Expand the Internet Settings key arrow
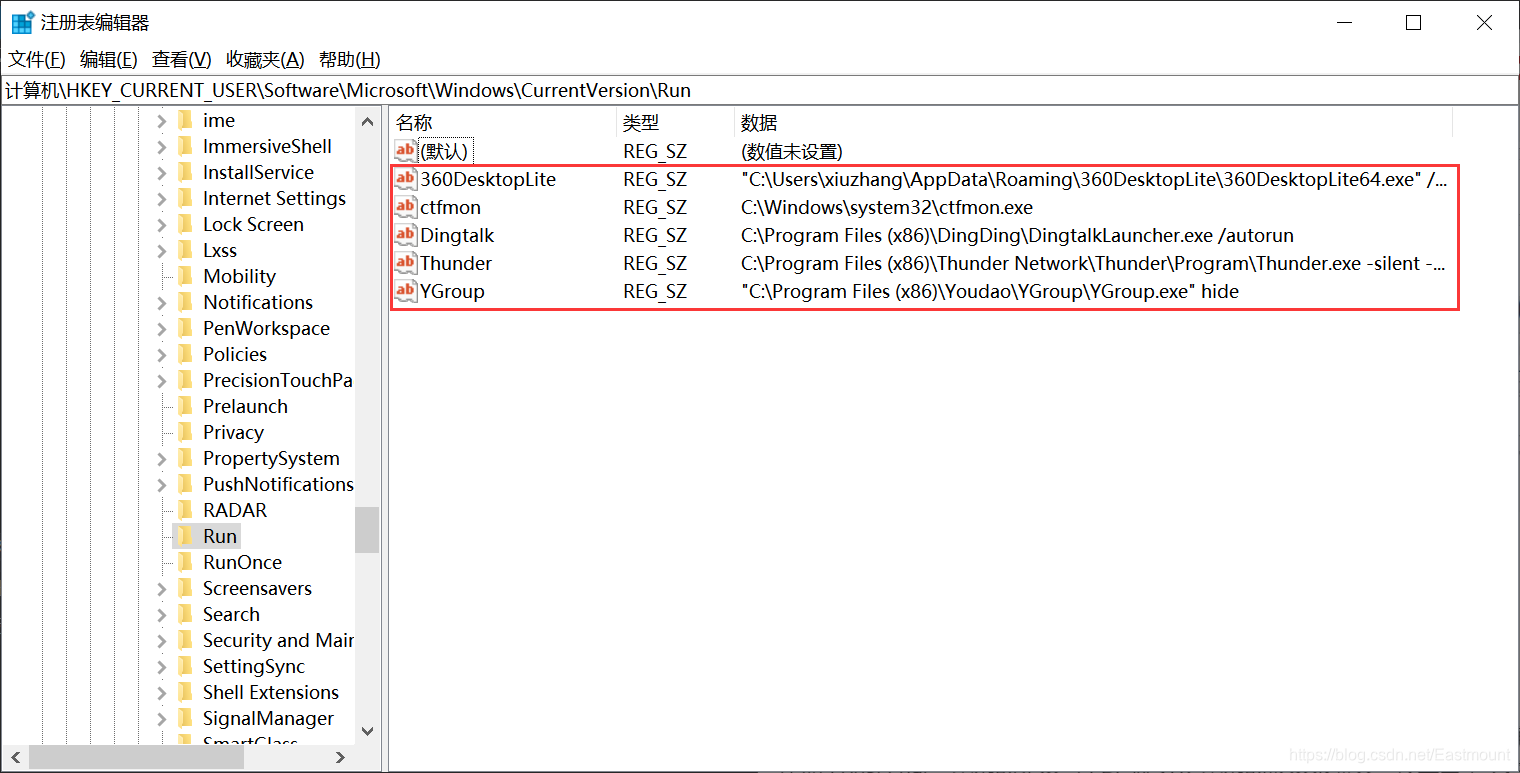The width and height of the screenshot is (1520, 773). tap(162, 199)
